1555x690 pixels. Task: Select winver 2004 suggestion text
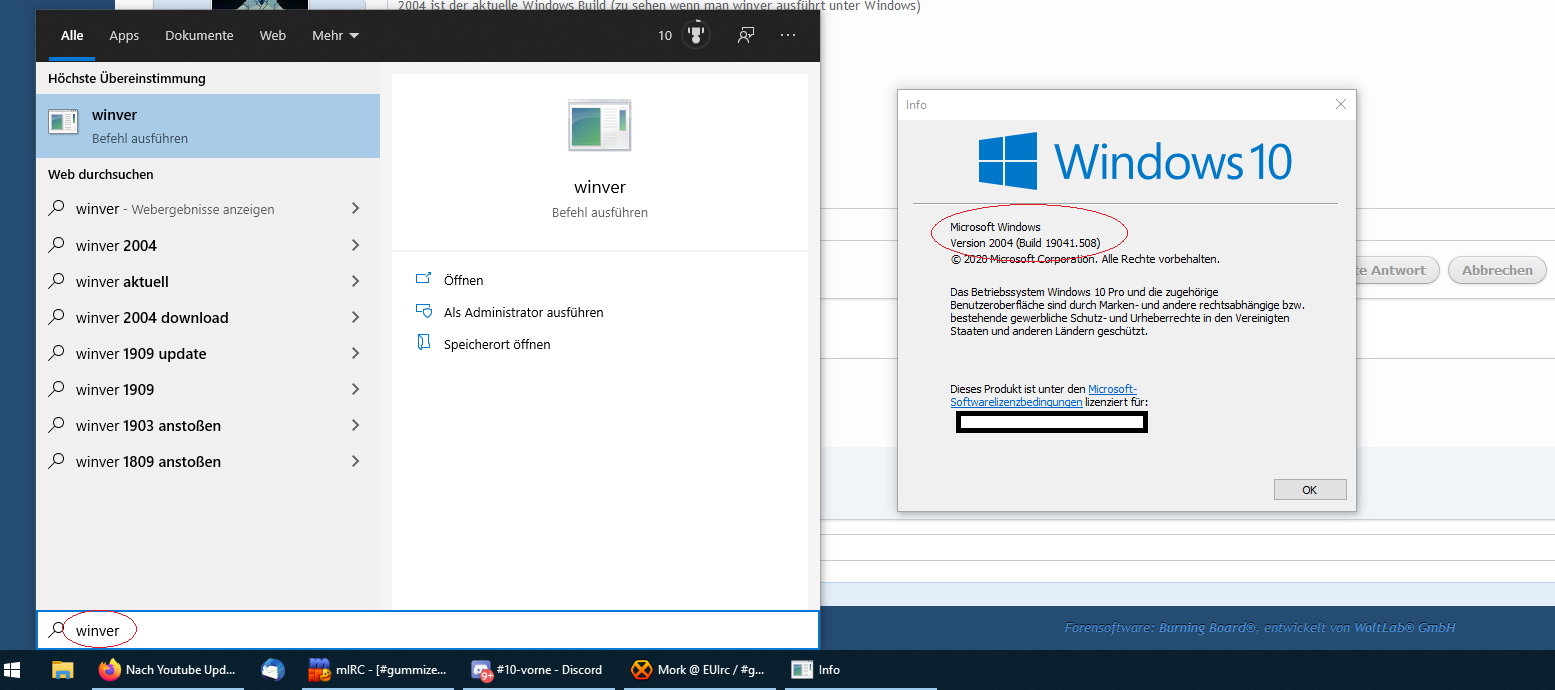[x=116, y=245]
